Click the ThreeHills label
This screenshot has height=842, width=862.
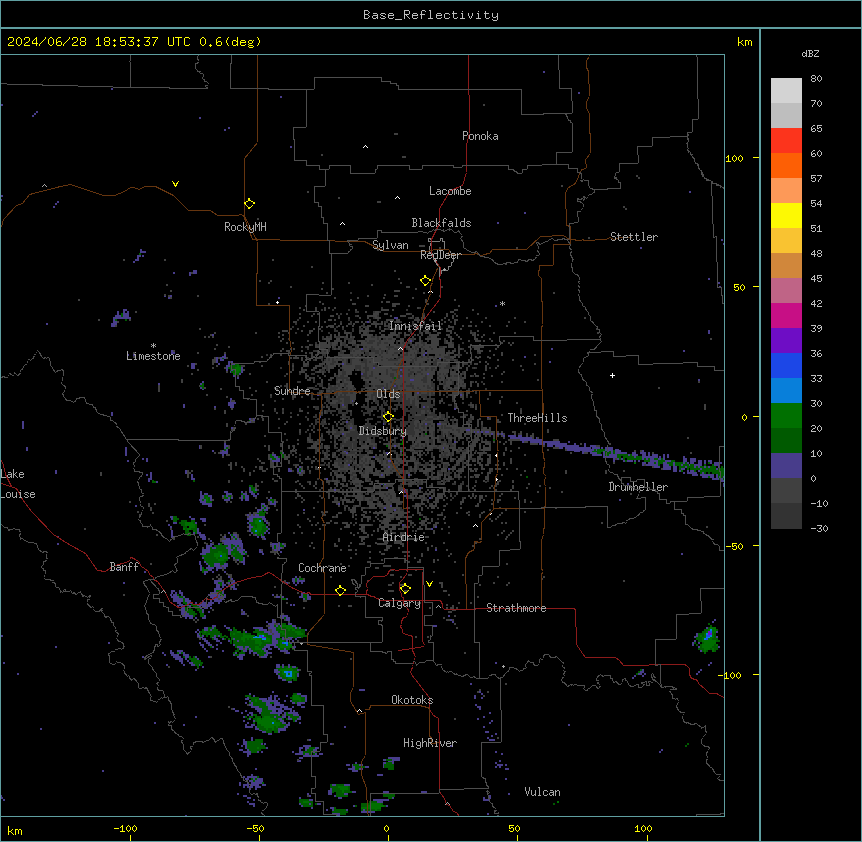click(537, 418)
